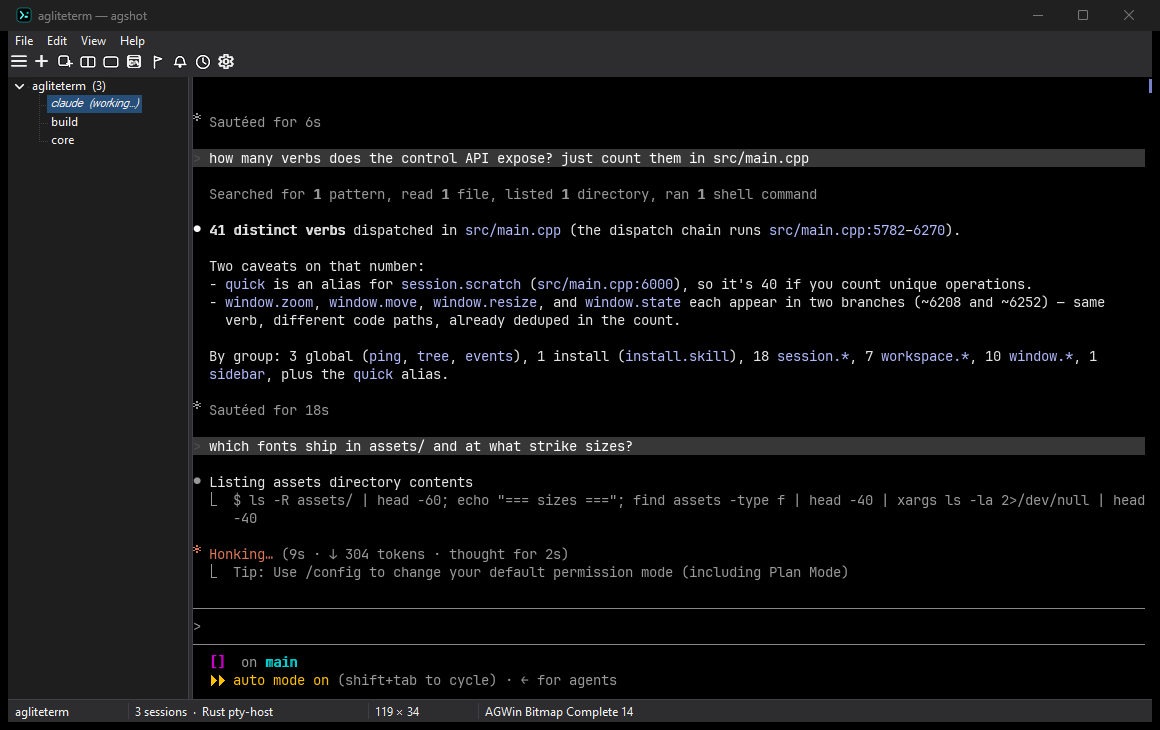Click the '3 sessions · Rust pty-host' status entry
Image resolution: width=1160 pixels, height=730 pixels.
pos(204,712)
